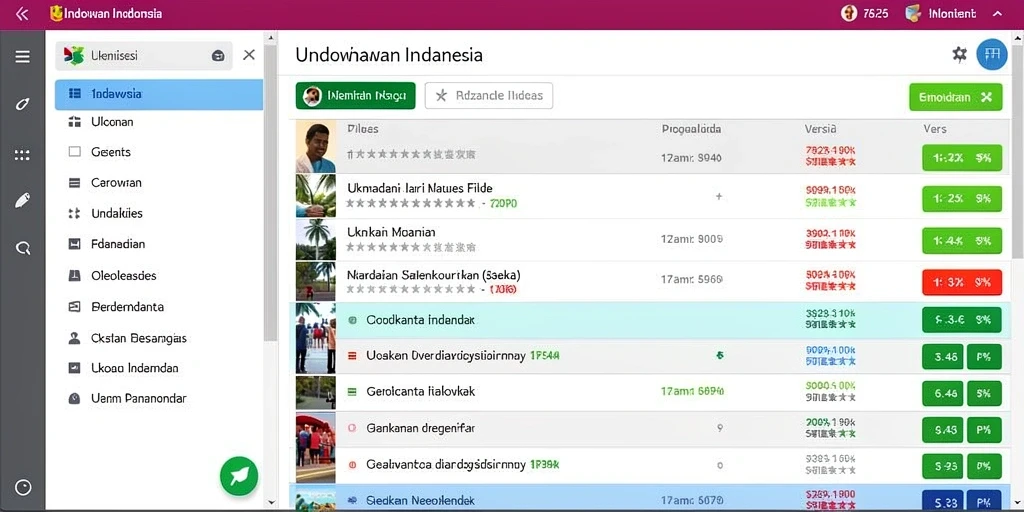Select the Coodkanta indandak row
Image resolution: width=1024 pixels, height=512 pixels.
pos(650,320)
